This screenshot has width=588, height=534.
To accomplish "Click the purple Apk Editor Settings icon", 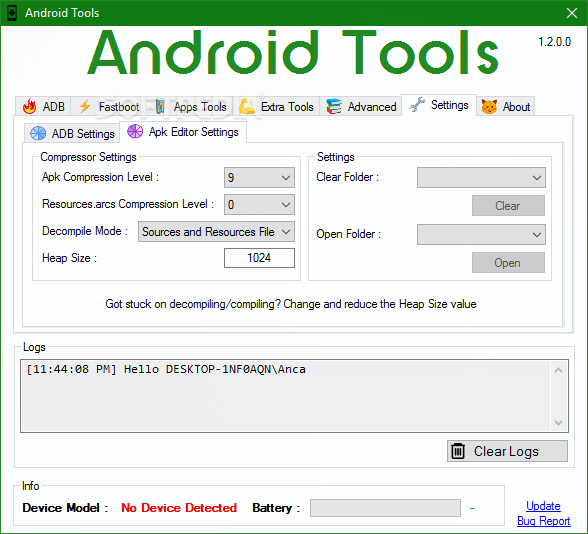I will [135, 131].
